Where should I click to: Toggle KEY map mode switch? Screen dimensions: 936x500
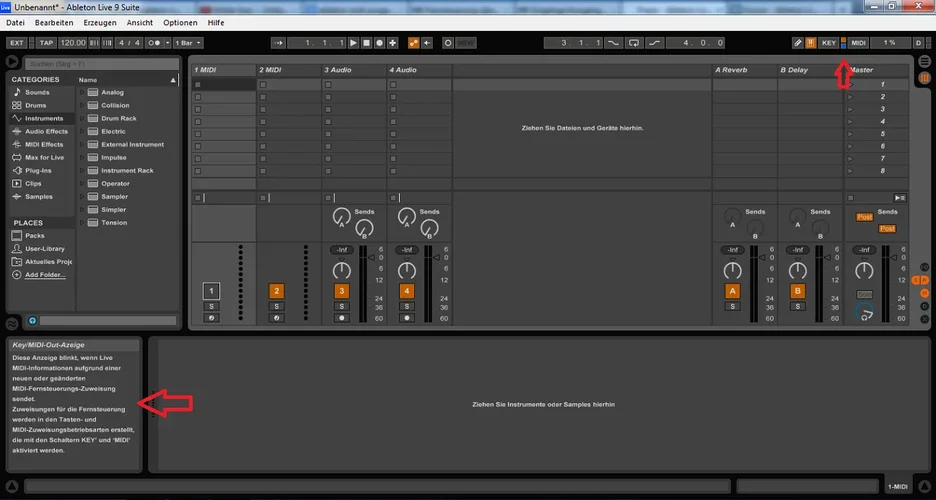pos(829,43)
